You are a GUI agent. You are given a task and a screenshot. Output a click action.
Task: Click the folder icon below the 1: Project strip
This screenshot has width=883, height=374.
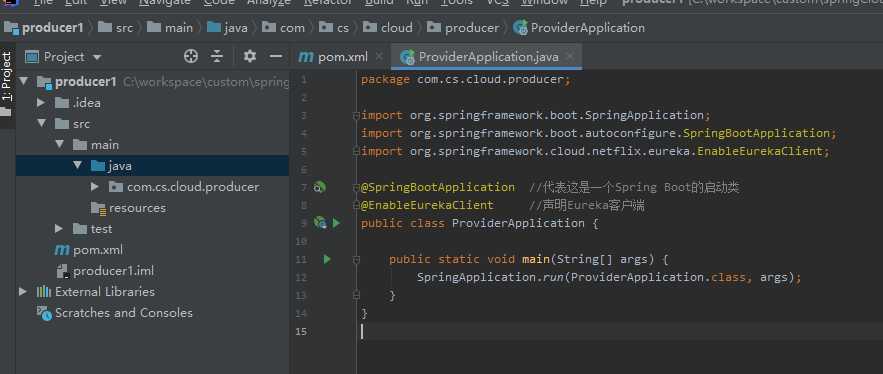(x=5, y=112)
